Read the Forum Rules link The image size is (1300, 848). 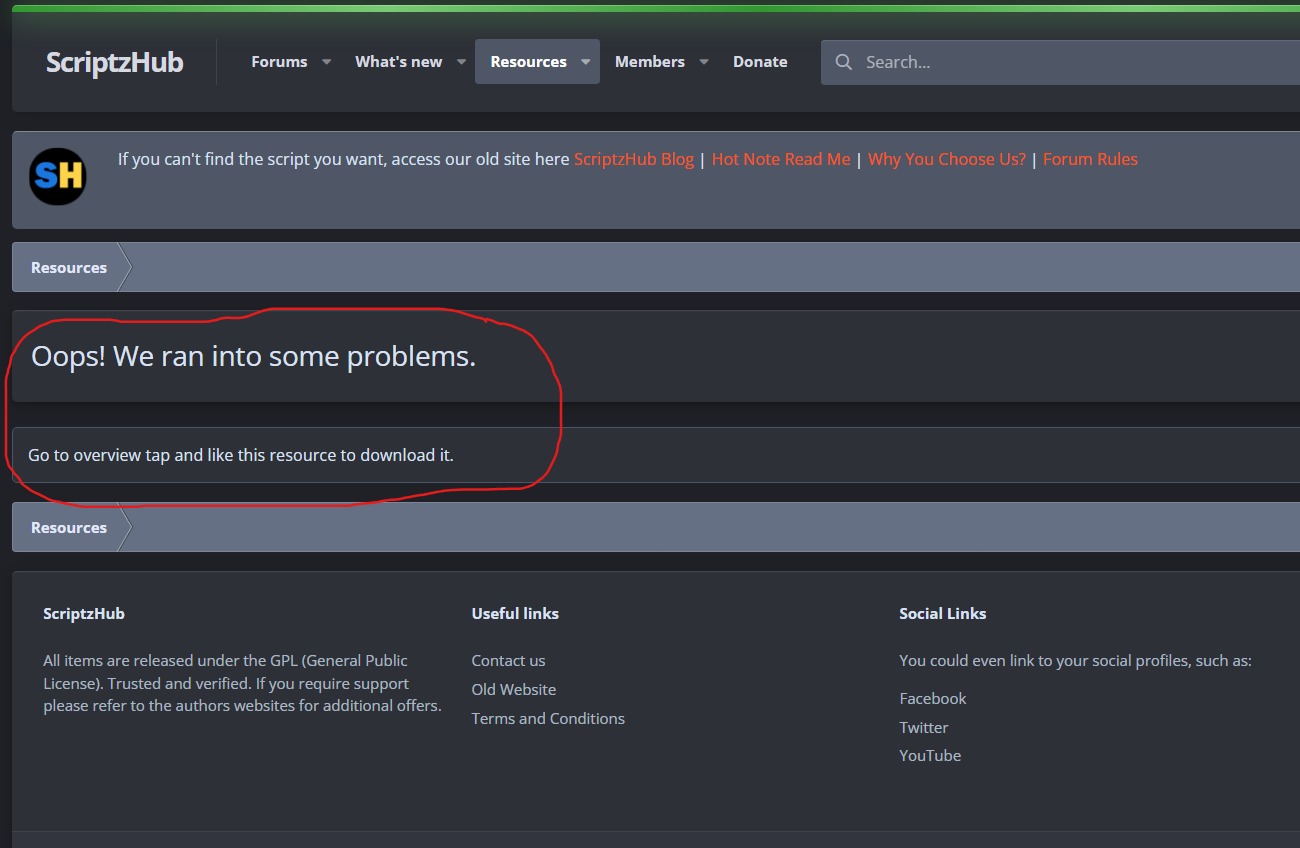[x=1090, y=159]
